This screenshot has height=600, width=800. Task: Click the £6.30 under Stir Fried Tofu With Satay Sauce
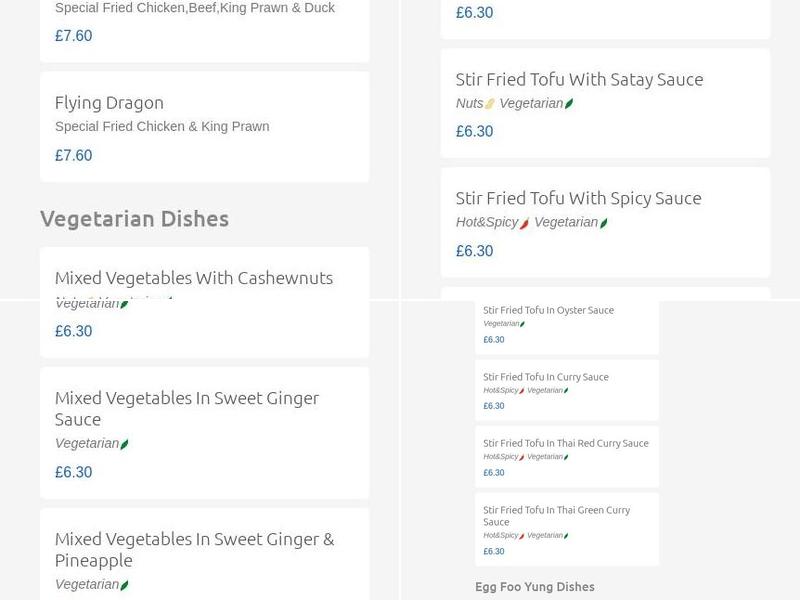click(473, 131)
